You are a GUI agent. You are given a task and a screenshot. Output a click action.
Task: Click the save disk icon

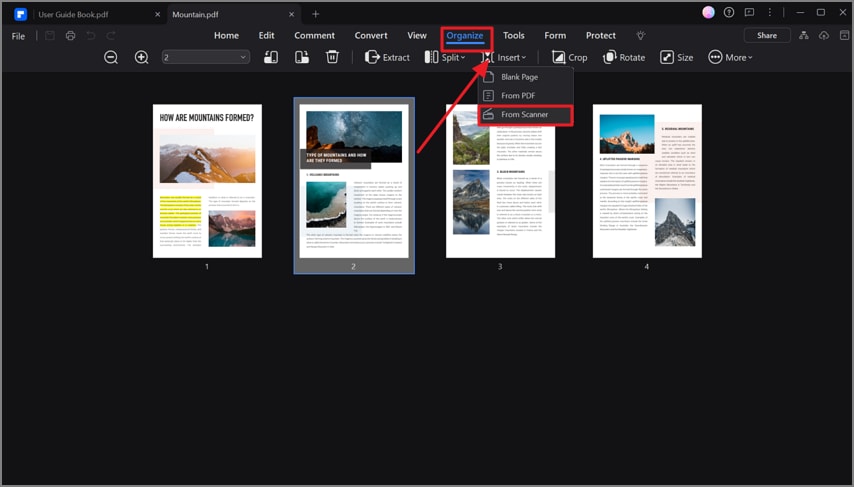50,36
